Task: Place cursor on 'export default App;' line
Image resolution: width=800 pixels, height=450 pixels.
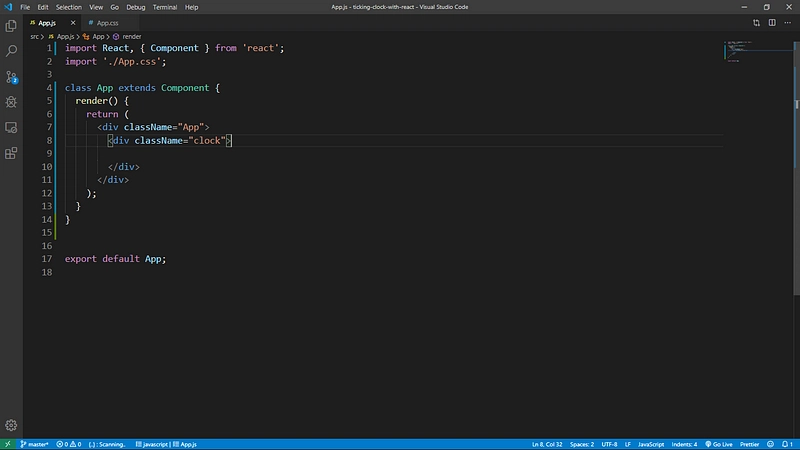Action: (115, 259)
